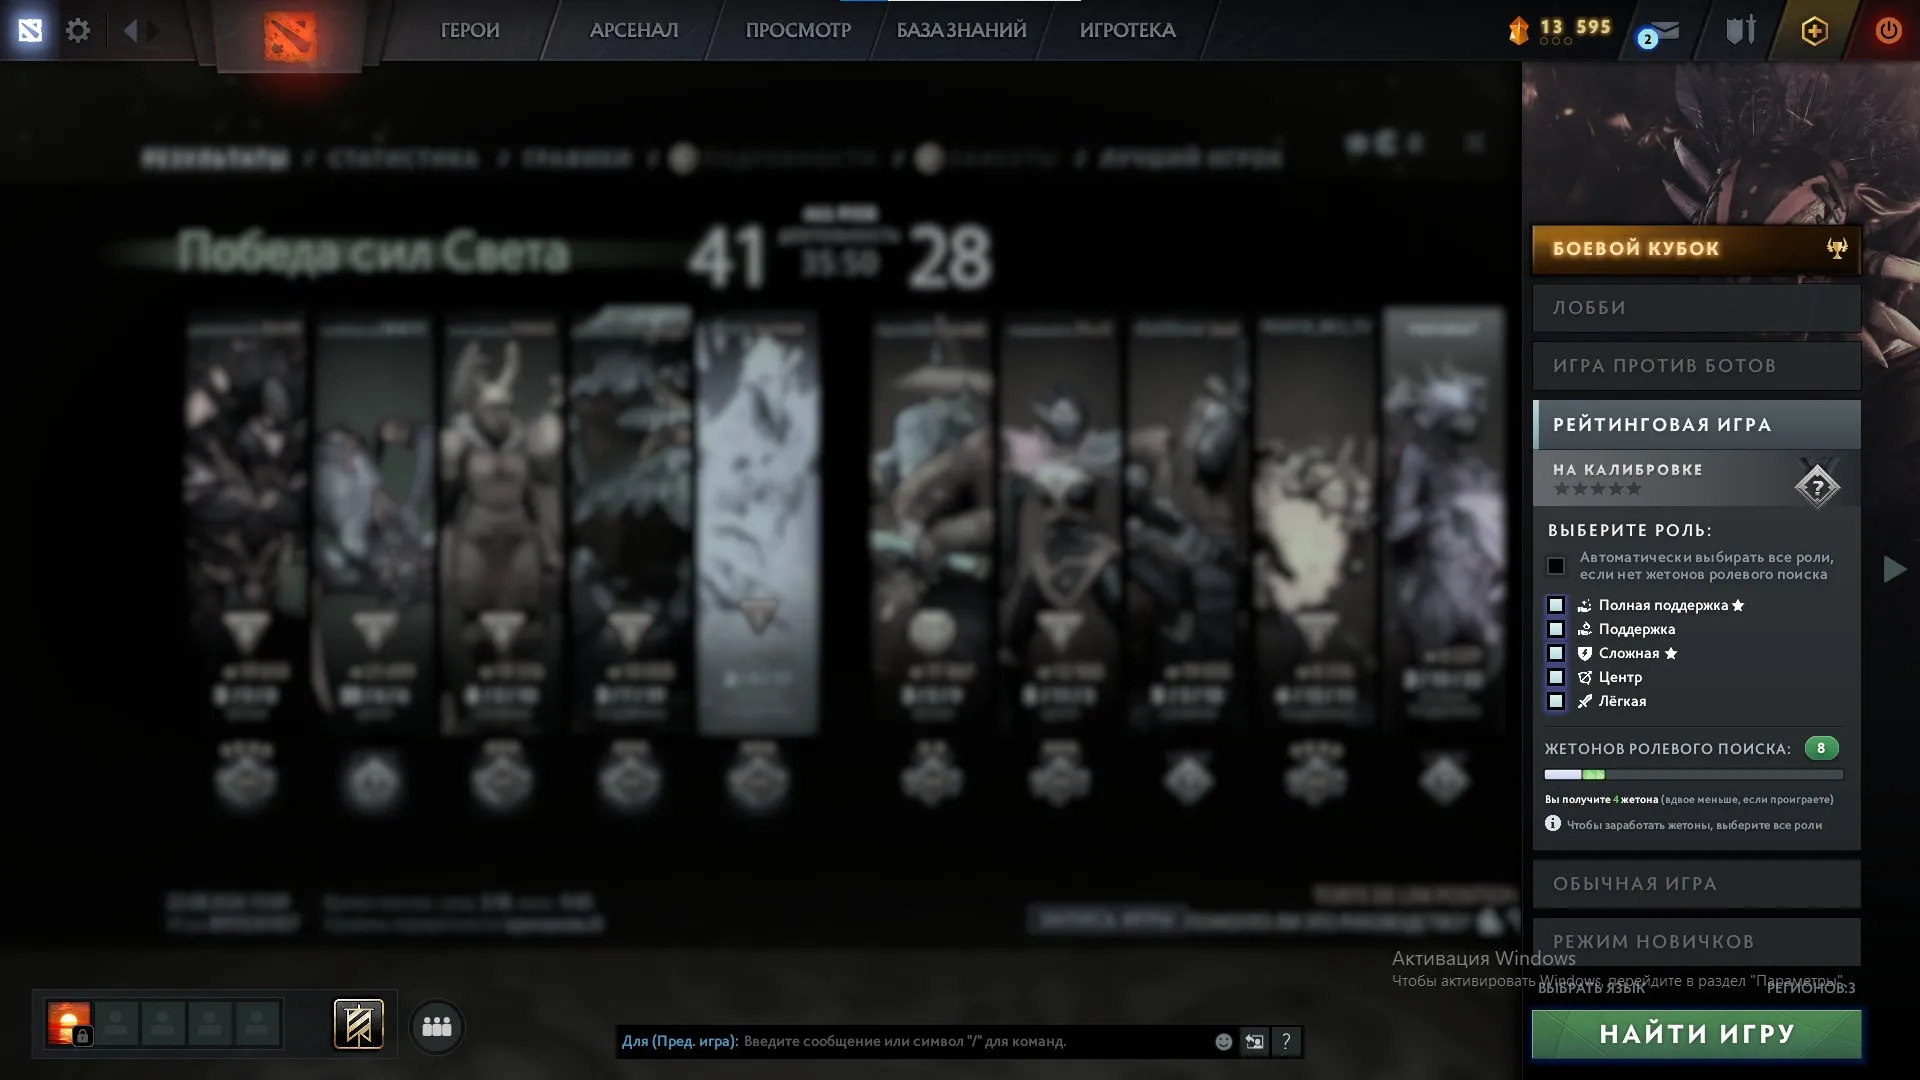
Task: Toggle auto-select all roles checkbox
Action: (x=1556, y=566)
